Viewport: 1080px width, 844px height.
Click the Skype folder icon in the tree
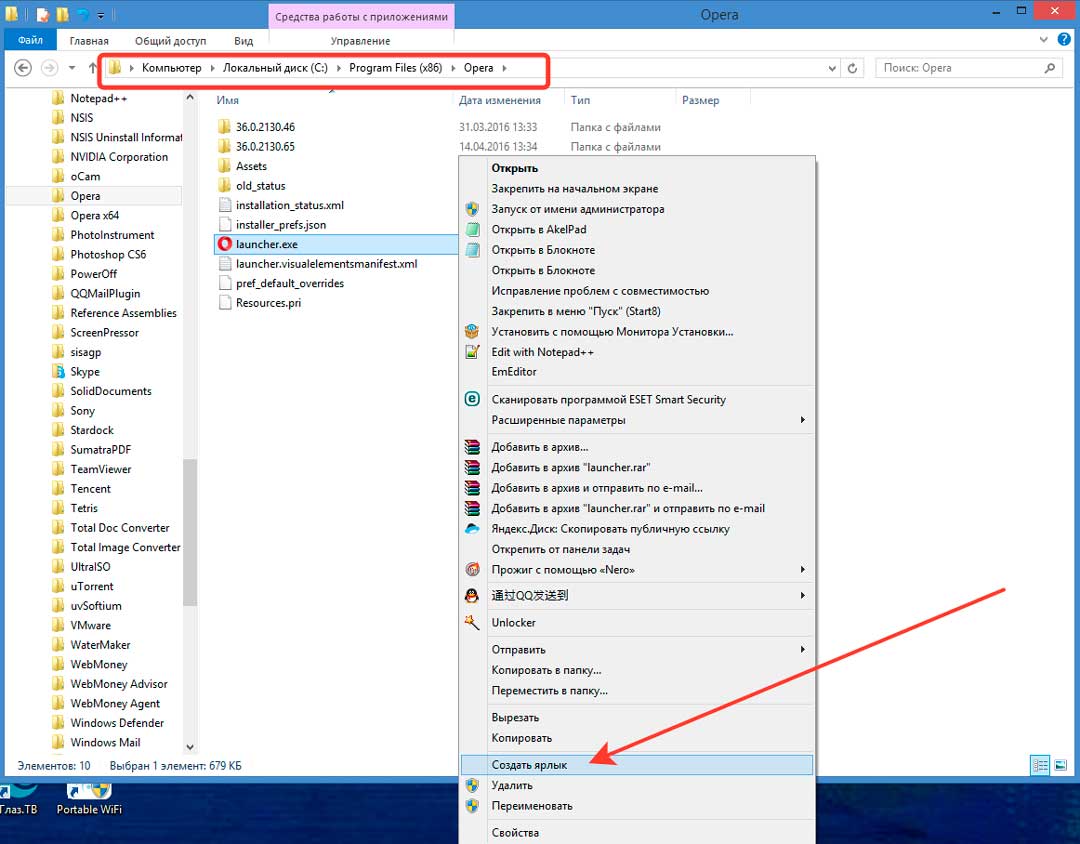(59, 371)
